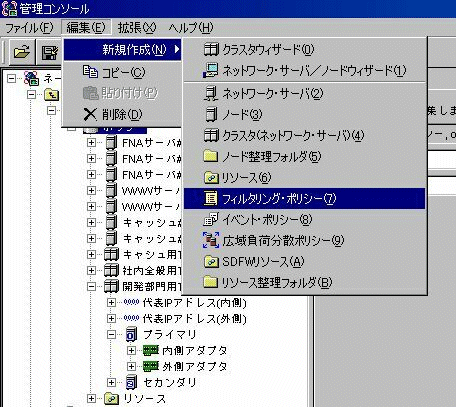Image resolution: width=456 pixels, height=407 pixels.
Task: Expand 代表IPアドレス(内側) node
Action: [111, 303]
